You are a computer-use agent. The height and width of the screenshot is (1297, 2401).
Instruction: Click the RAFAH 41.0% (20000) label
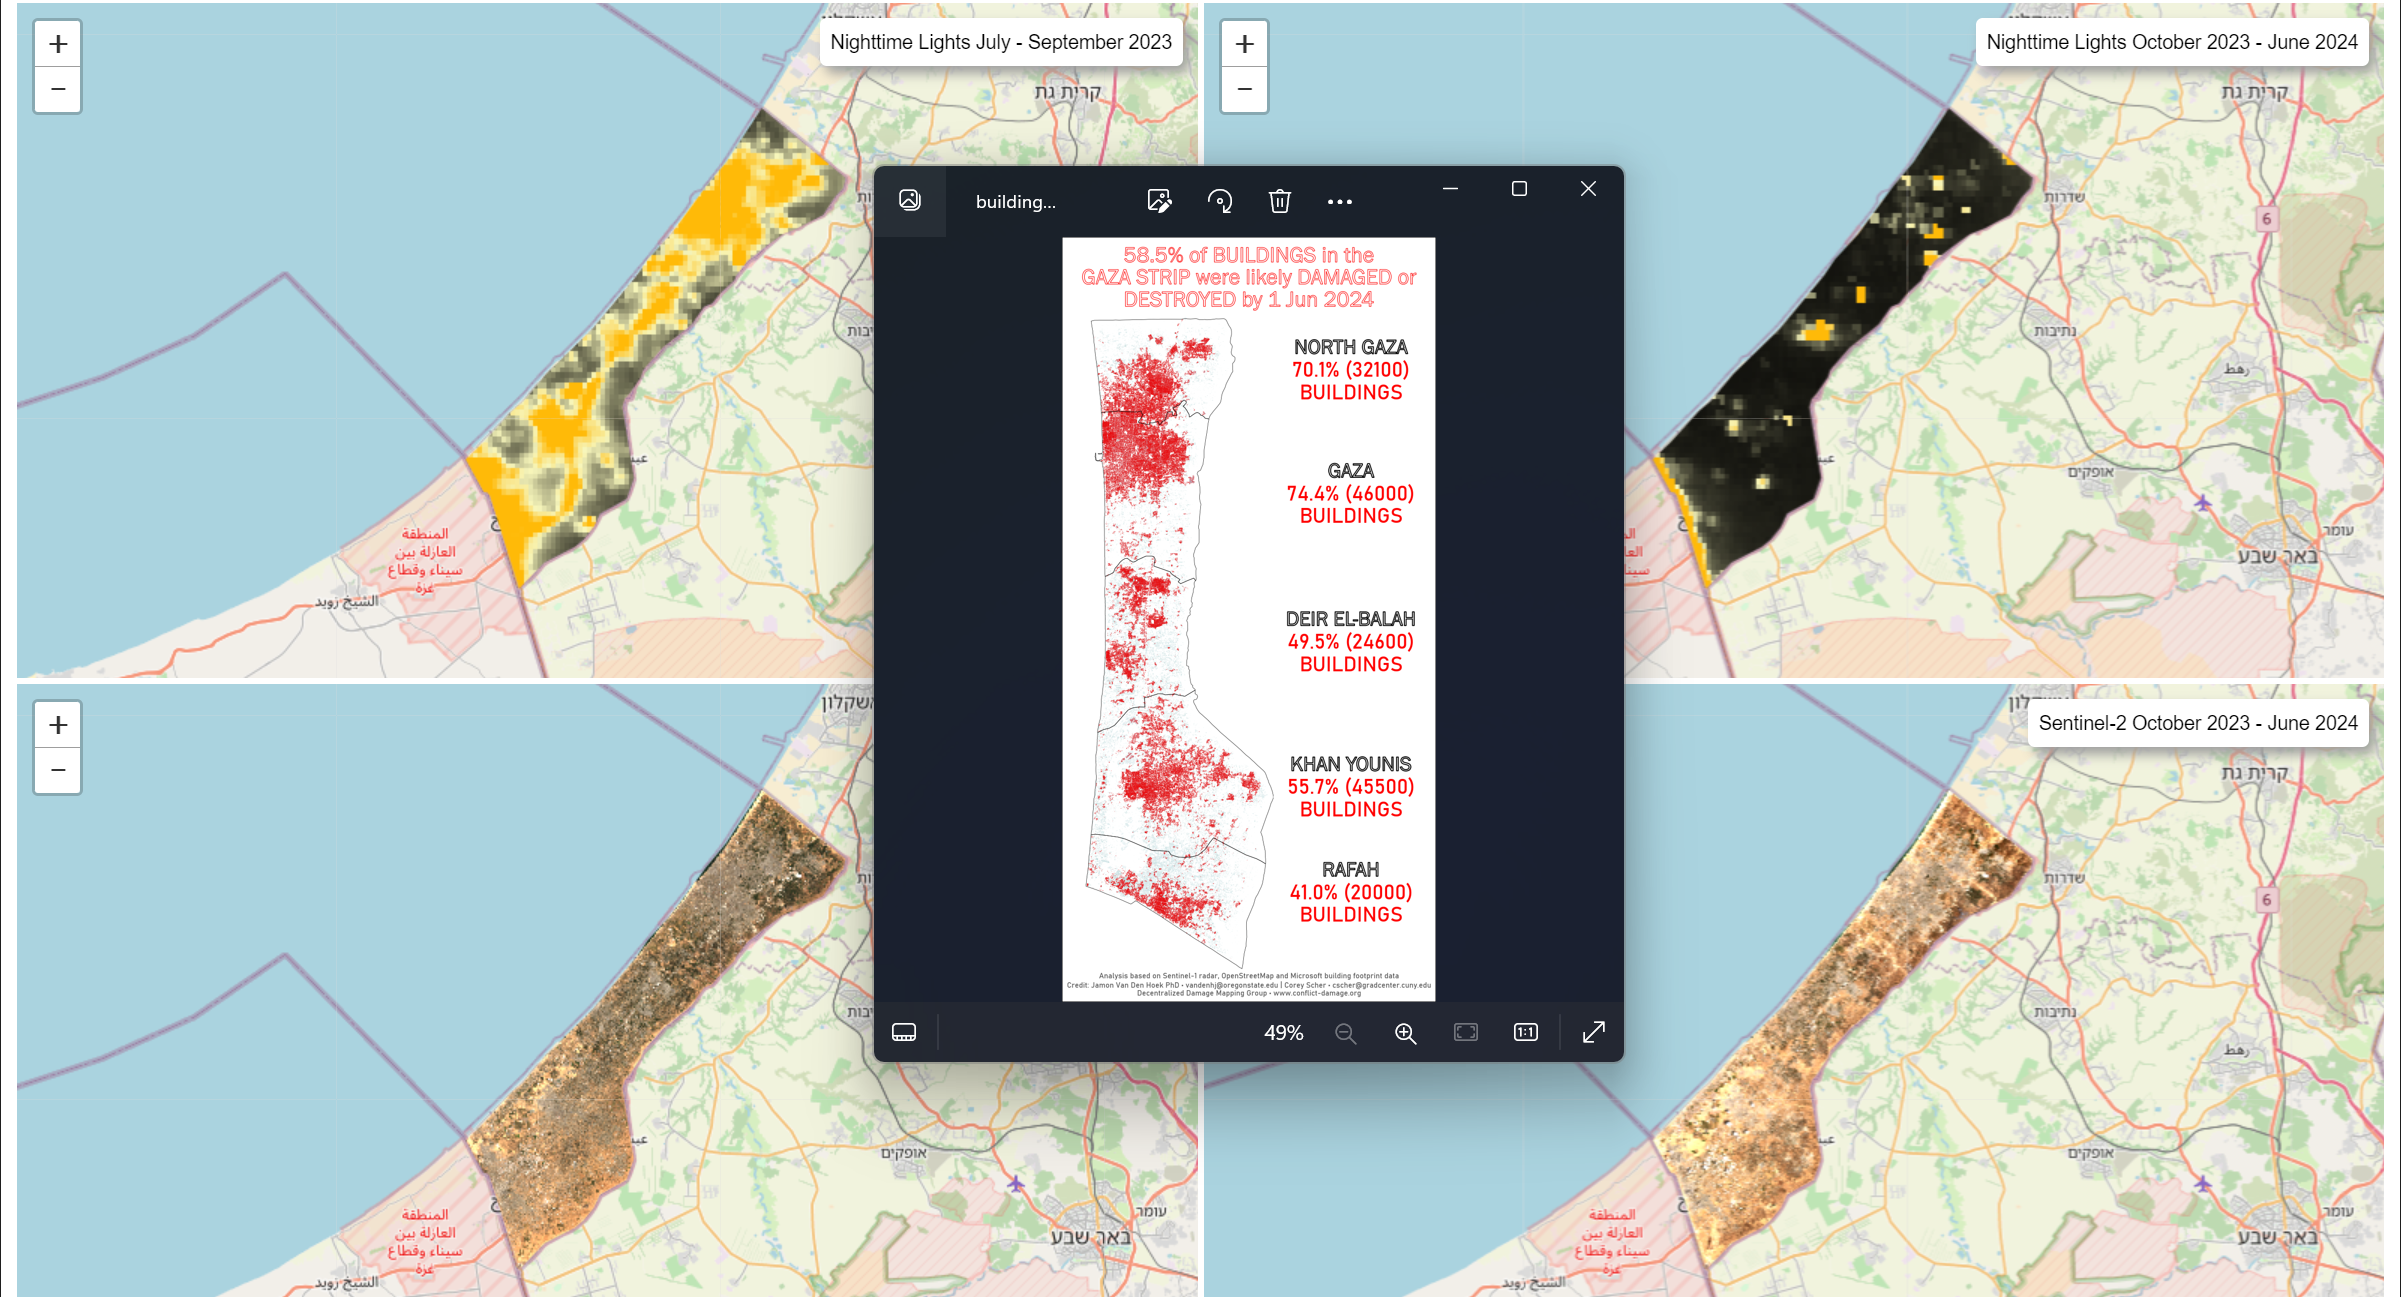[x=1350, y=892]
